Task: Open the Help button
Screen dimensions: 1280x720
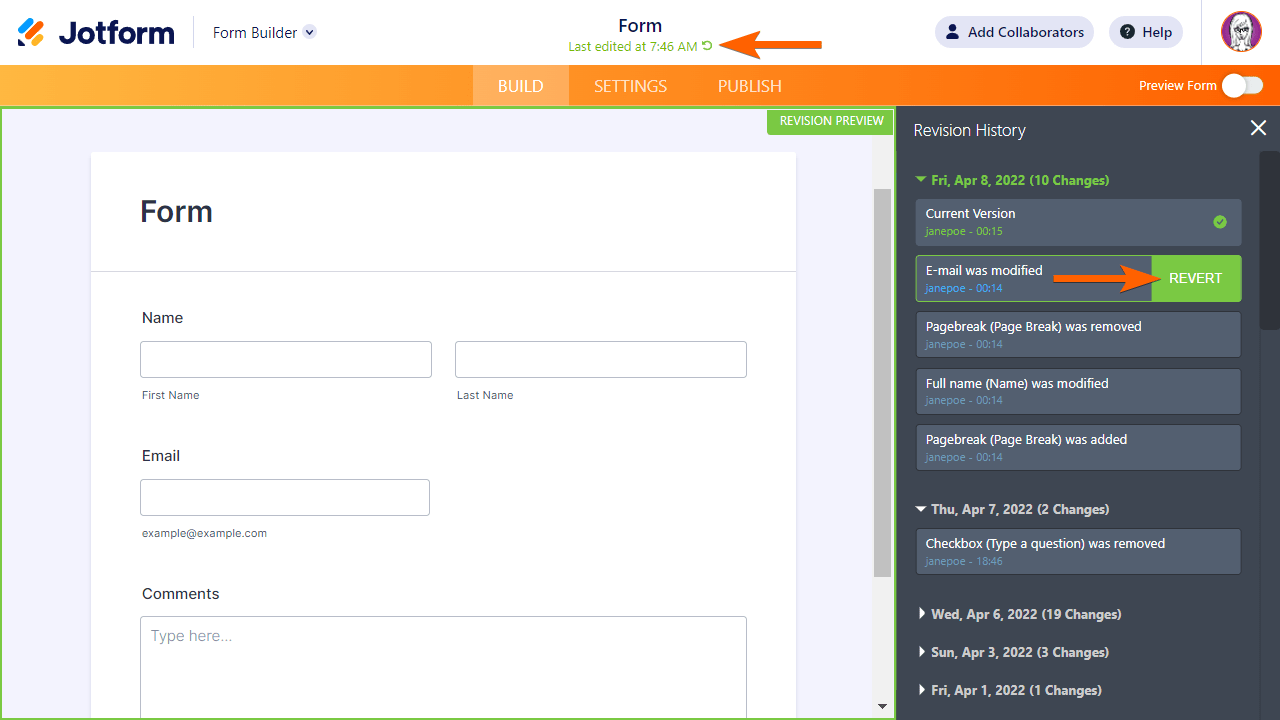Action: click(x=1146, y=32)
